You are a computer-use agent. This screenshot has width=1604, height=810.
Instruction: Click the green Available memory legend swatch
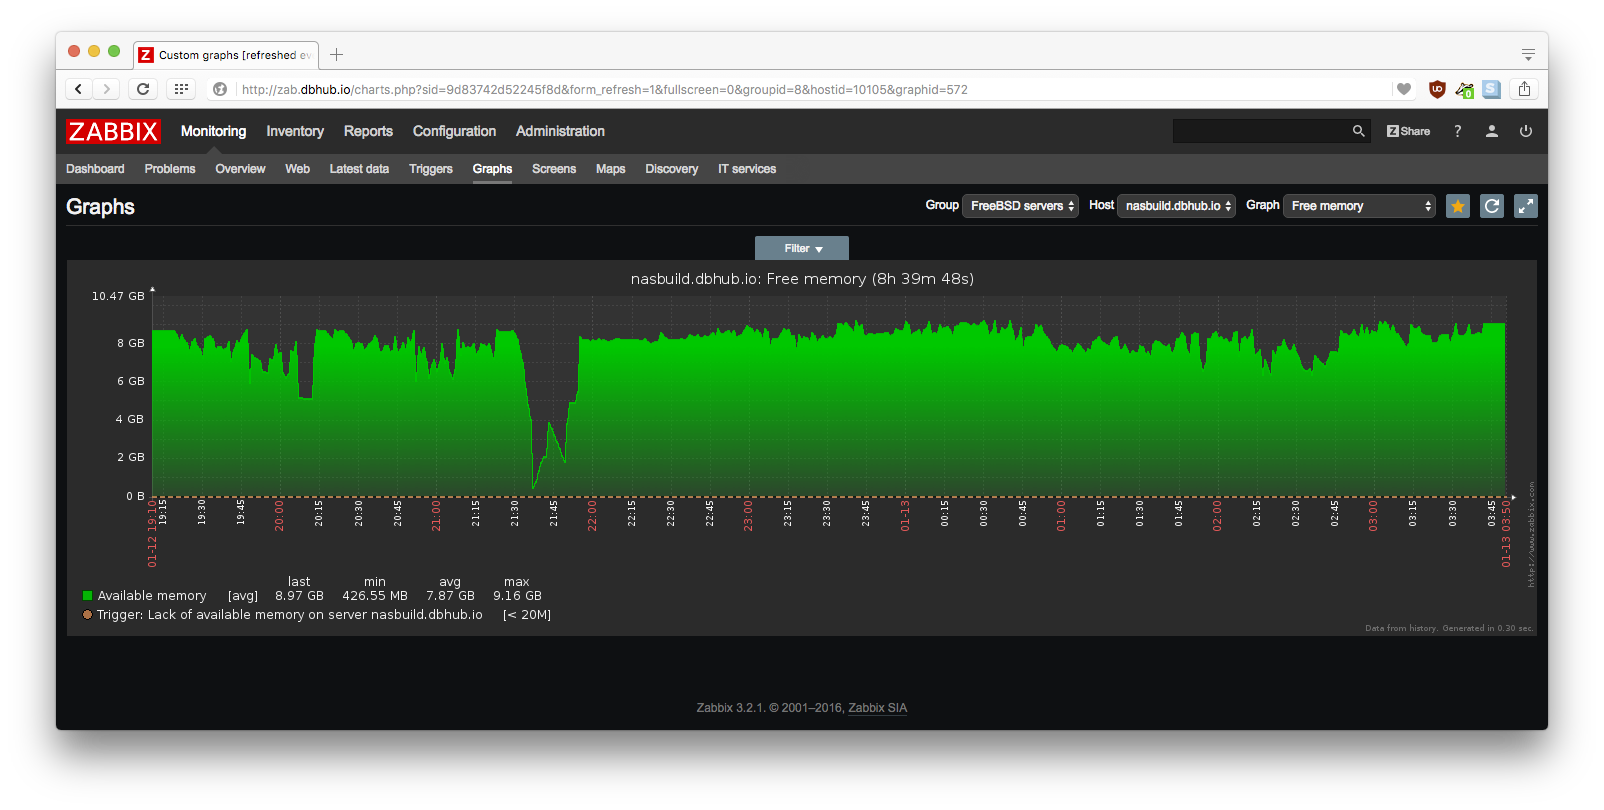[88, 596]
